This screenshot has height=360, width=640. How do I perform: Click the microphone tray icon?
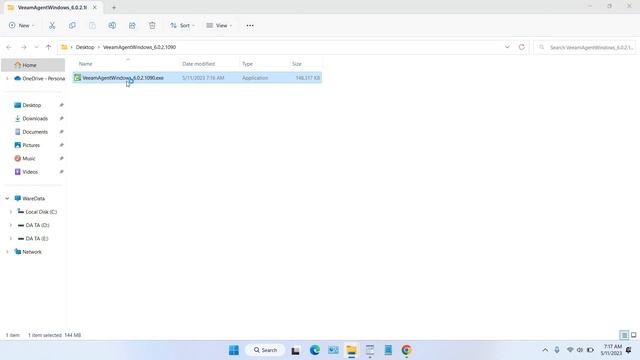(x=557, y=350)
